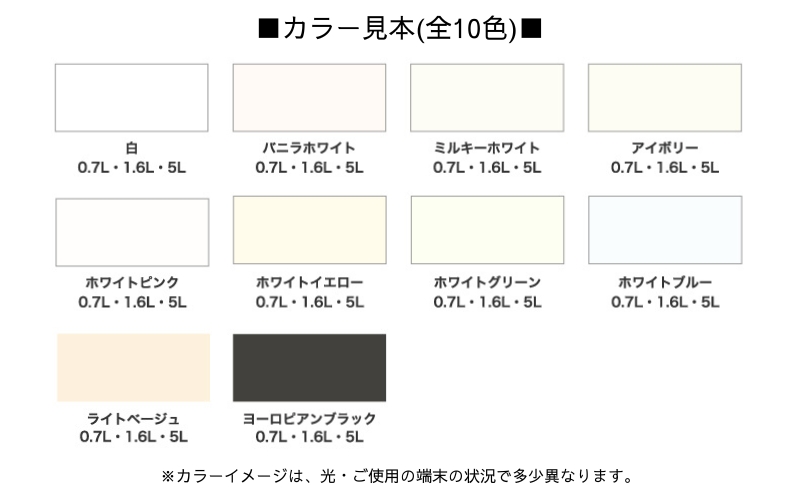
Task: Click the ホワイトグリーン name label
Action: (x=487, y=282)
